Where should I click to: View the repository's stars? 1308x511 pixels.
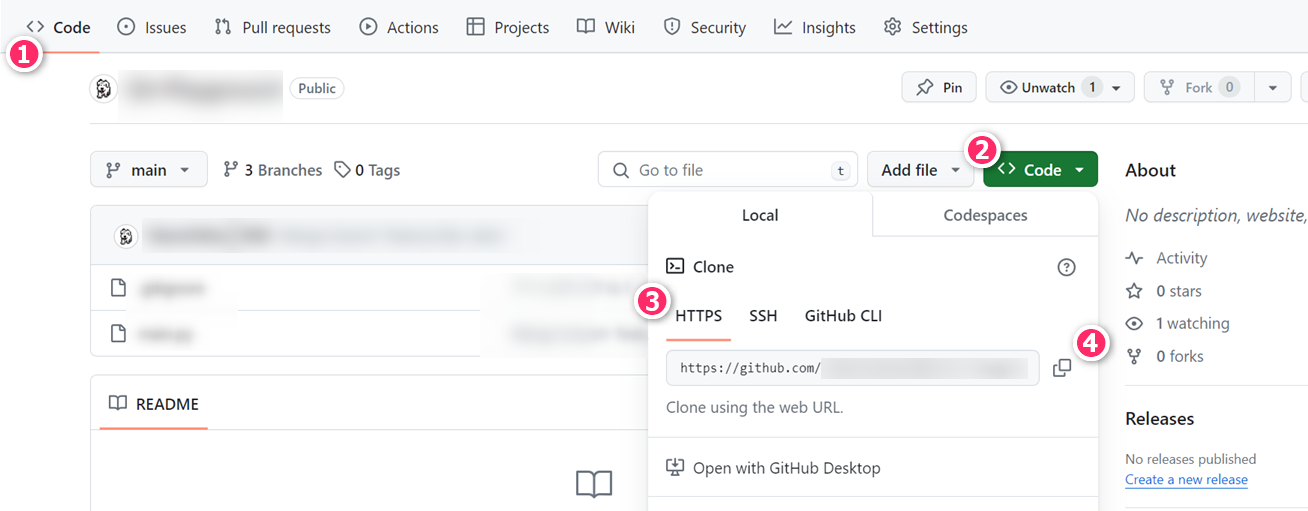pos(1178,291)
